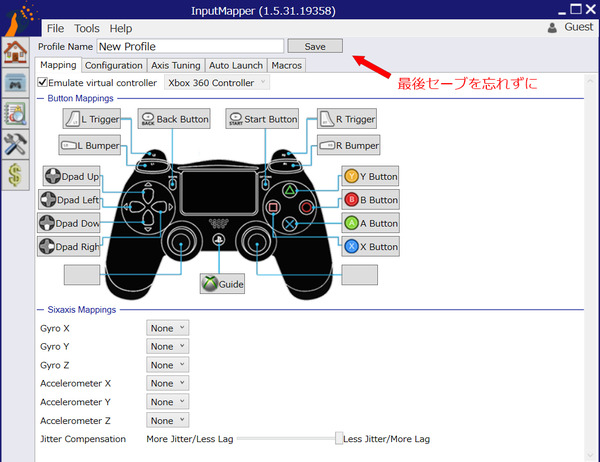Image resolution: width=600 pixels, height=462 pixels.
Task: Click the InputMapper logo icon
Action: tap(19, 17)
